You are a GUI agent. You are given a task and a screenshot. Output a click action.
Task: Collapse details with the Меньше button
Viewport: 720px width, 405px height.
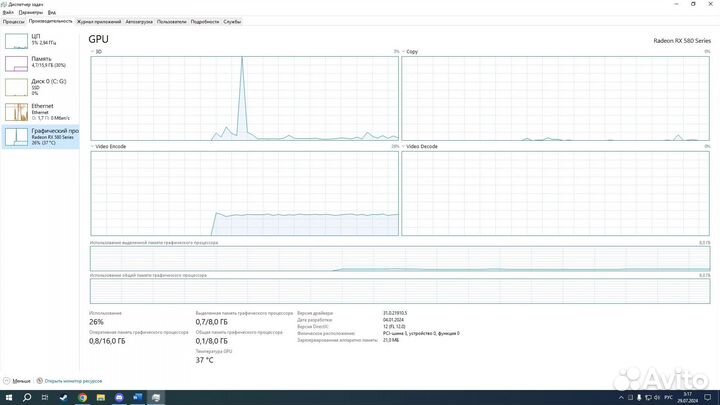coord(17,381)
